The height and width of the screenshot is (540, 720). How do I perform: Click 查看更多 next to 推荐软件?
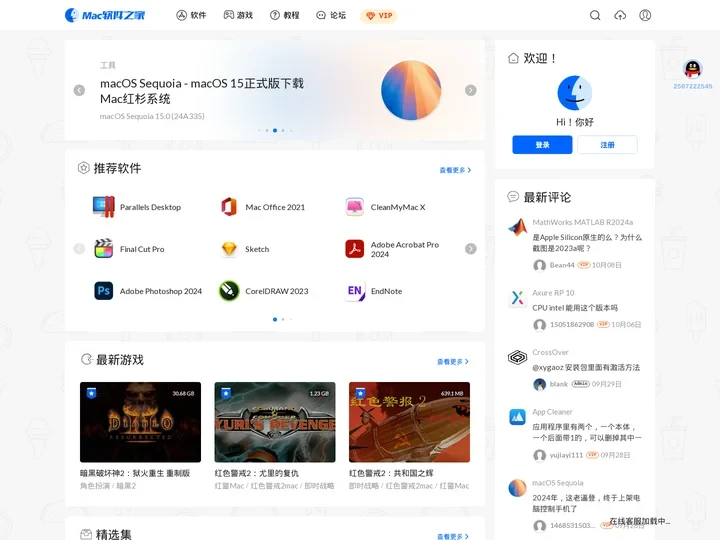(455, 170)
